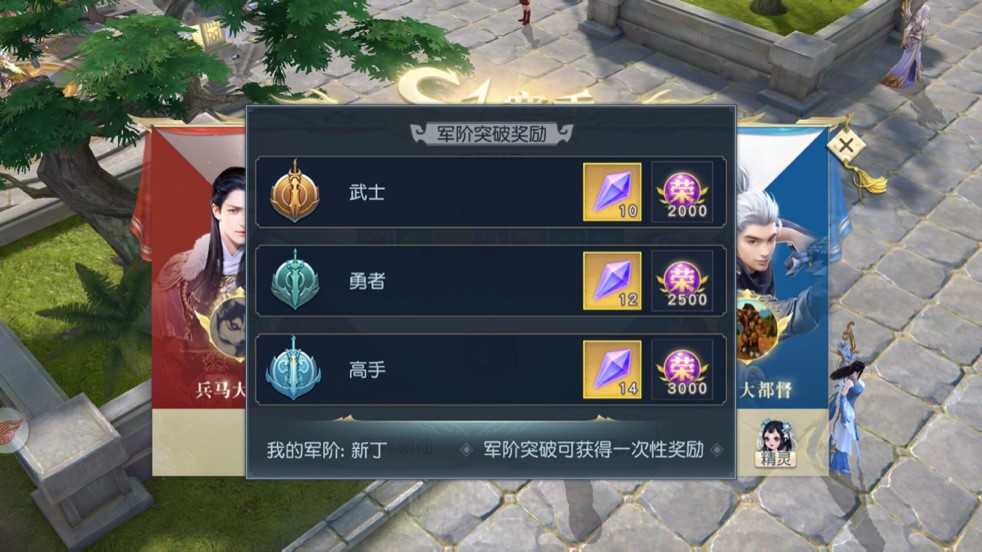
Task: Tap the 武士 rank badge icon
Action: [294, 191]
